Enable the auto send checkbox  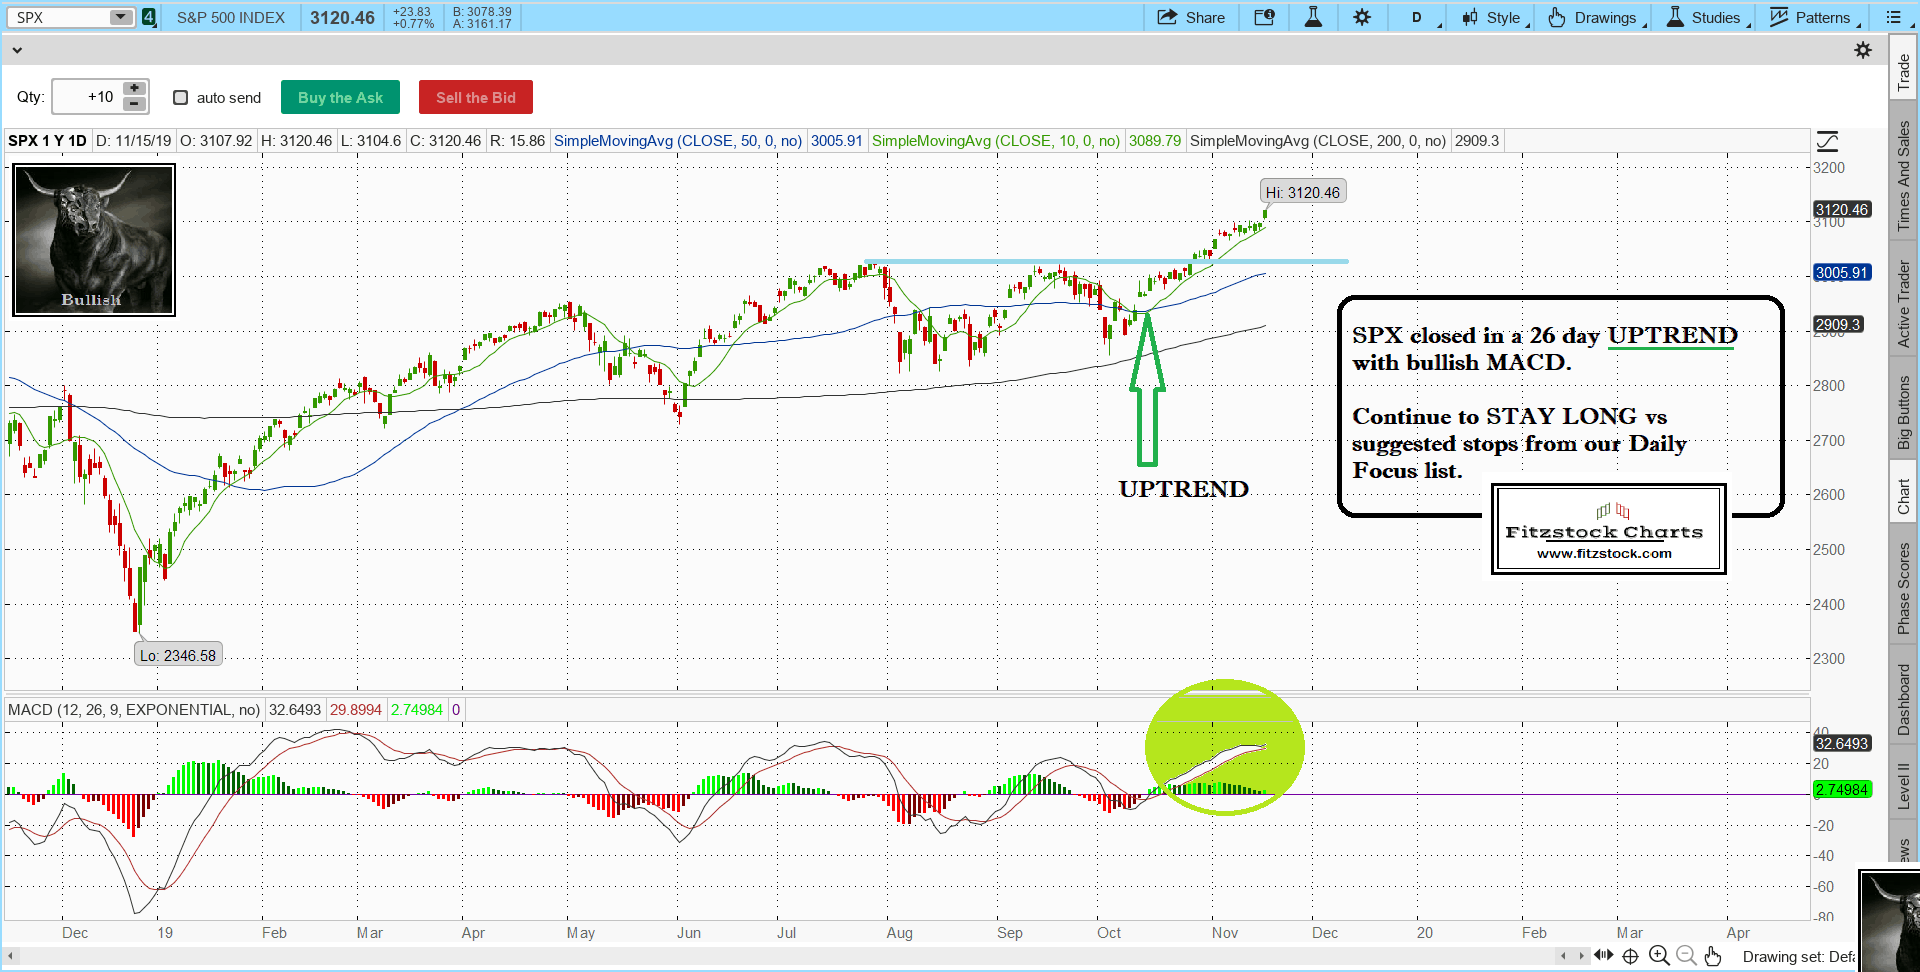tap(181, 98)
